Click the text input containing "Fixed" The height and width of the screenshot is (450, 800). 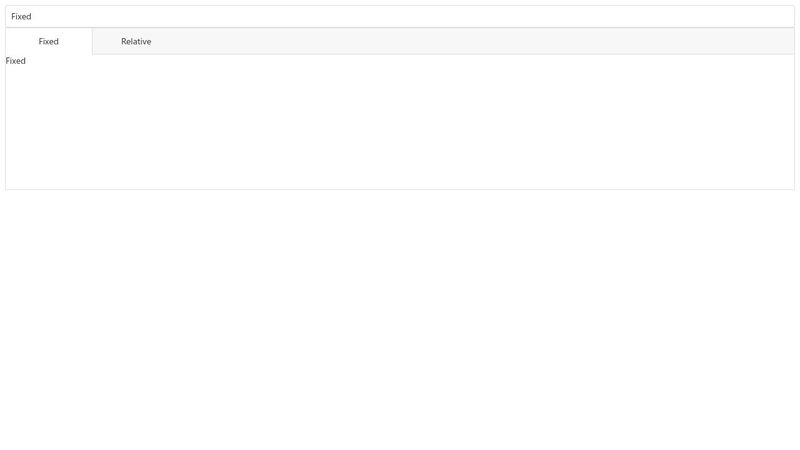tap(400, 16)
